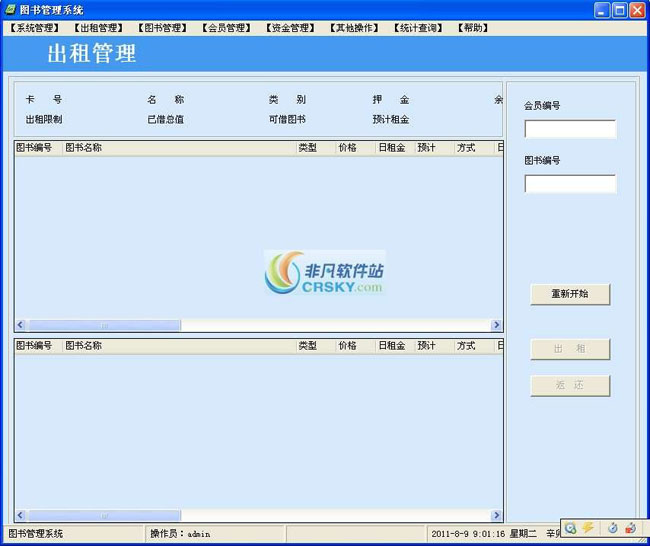
Task: Click the yellow lightning bolt icon
Action: [588, 528]
